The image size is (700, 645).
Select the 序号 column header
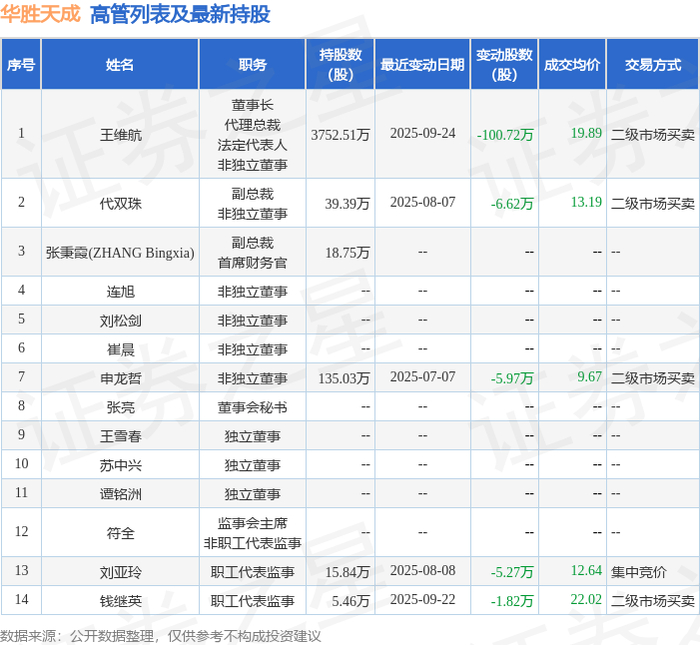click(x=21, y=65)
